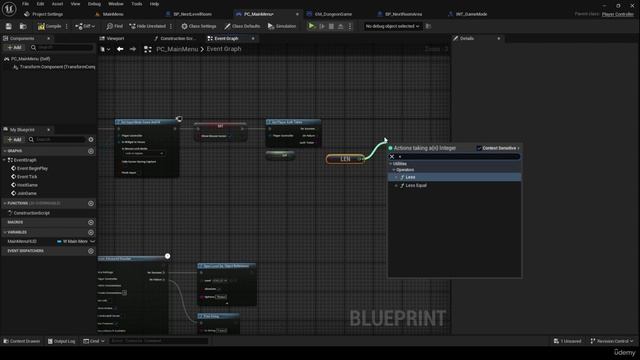Open play mode options three-dot menu
Image resolution: width=640 pixels, height=360 pixels.
click(x=350, y=26)
